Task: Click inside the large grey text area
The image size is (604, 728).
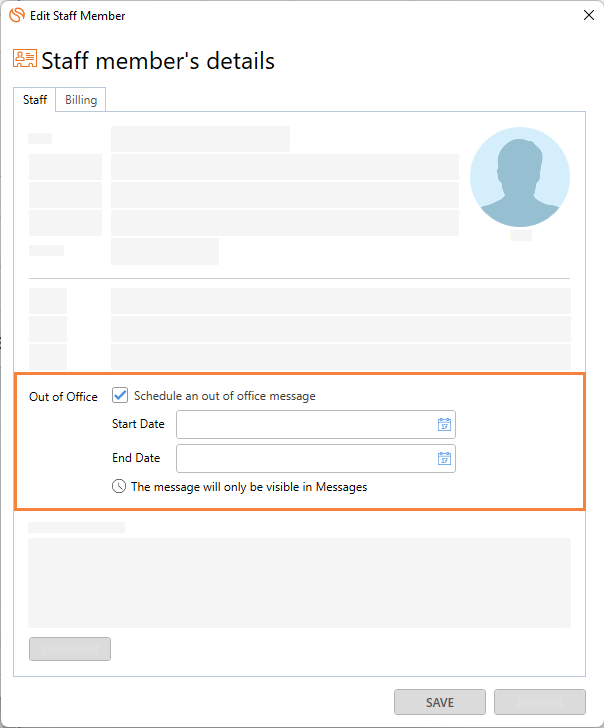Action: [x=299, y=583]
